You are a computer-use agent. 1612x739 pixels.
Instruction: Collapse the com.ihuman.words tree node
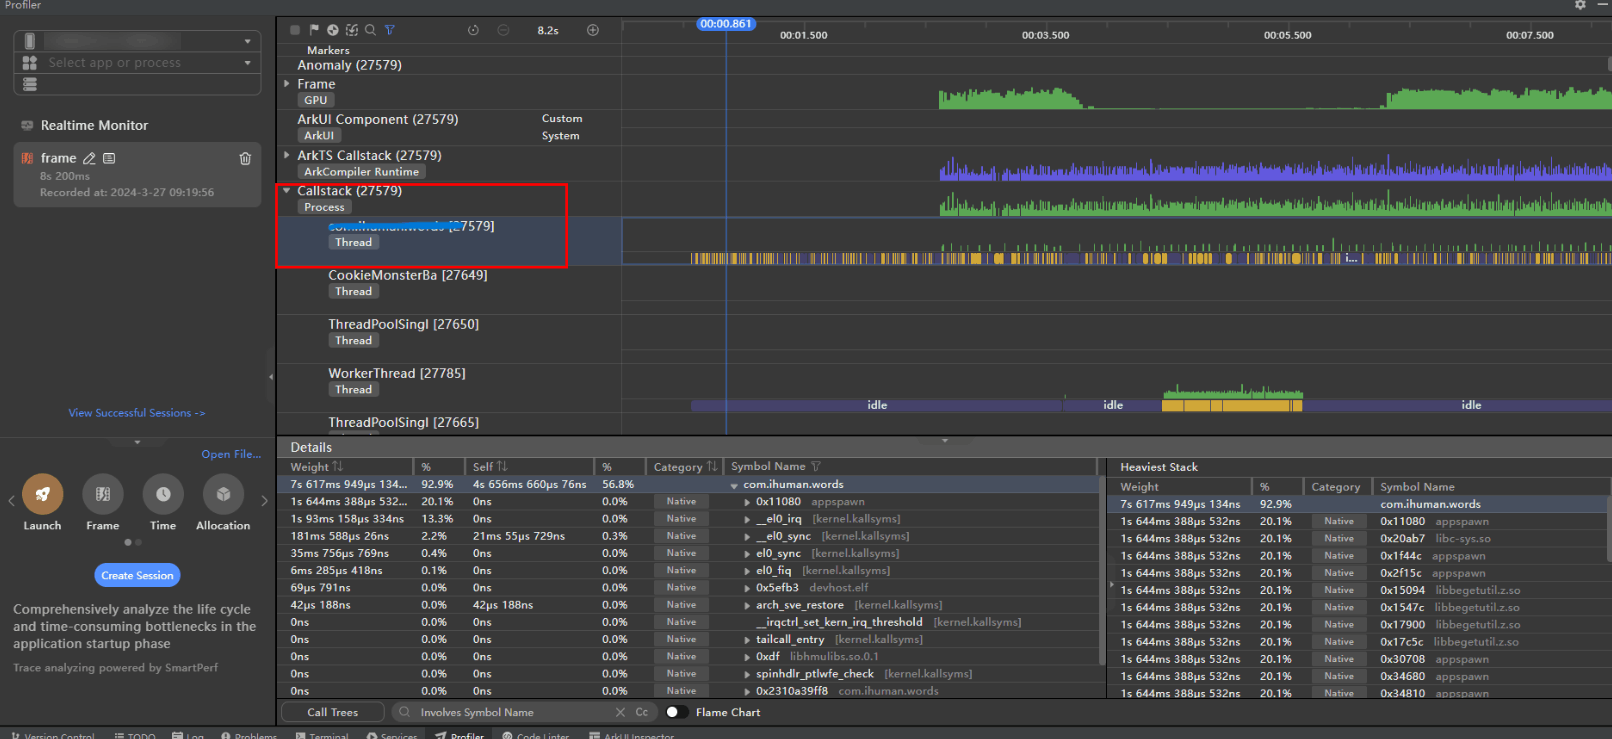coord(734,485)
